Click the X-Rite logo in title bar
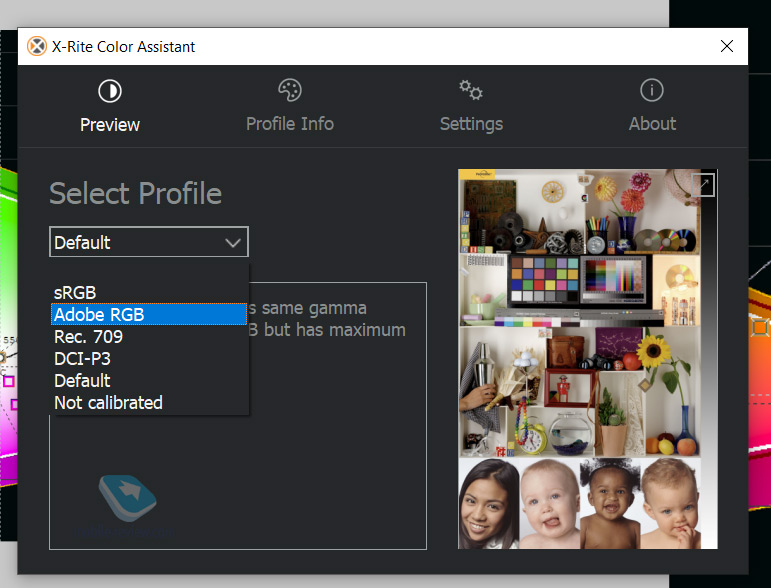 (x=36, y=46)
